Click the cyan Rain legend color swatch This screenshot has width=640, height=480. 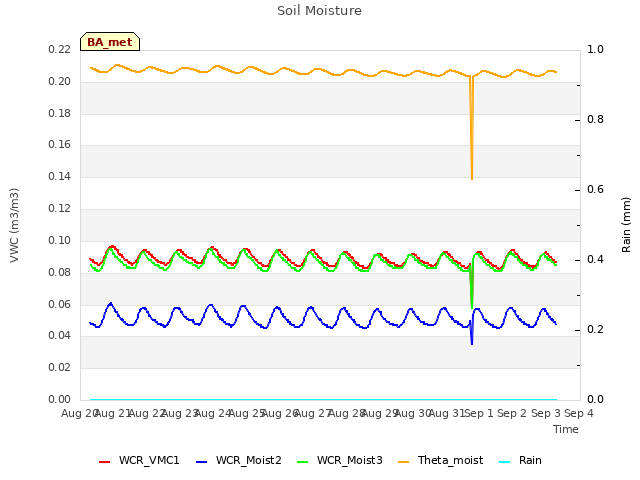pyautogui.click(x=504, y=462)
